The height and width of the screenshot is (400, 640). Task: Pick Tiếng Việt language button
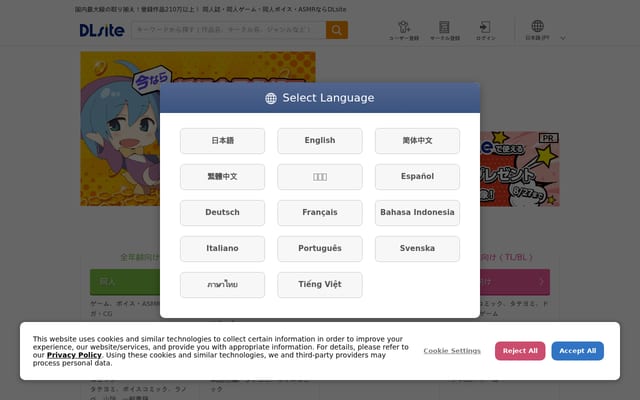(x=320, y=284)
